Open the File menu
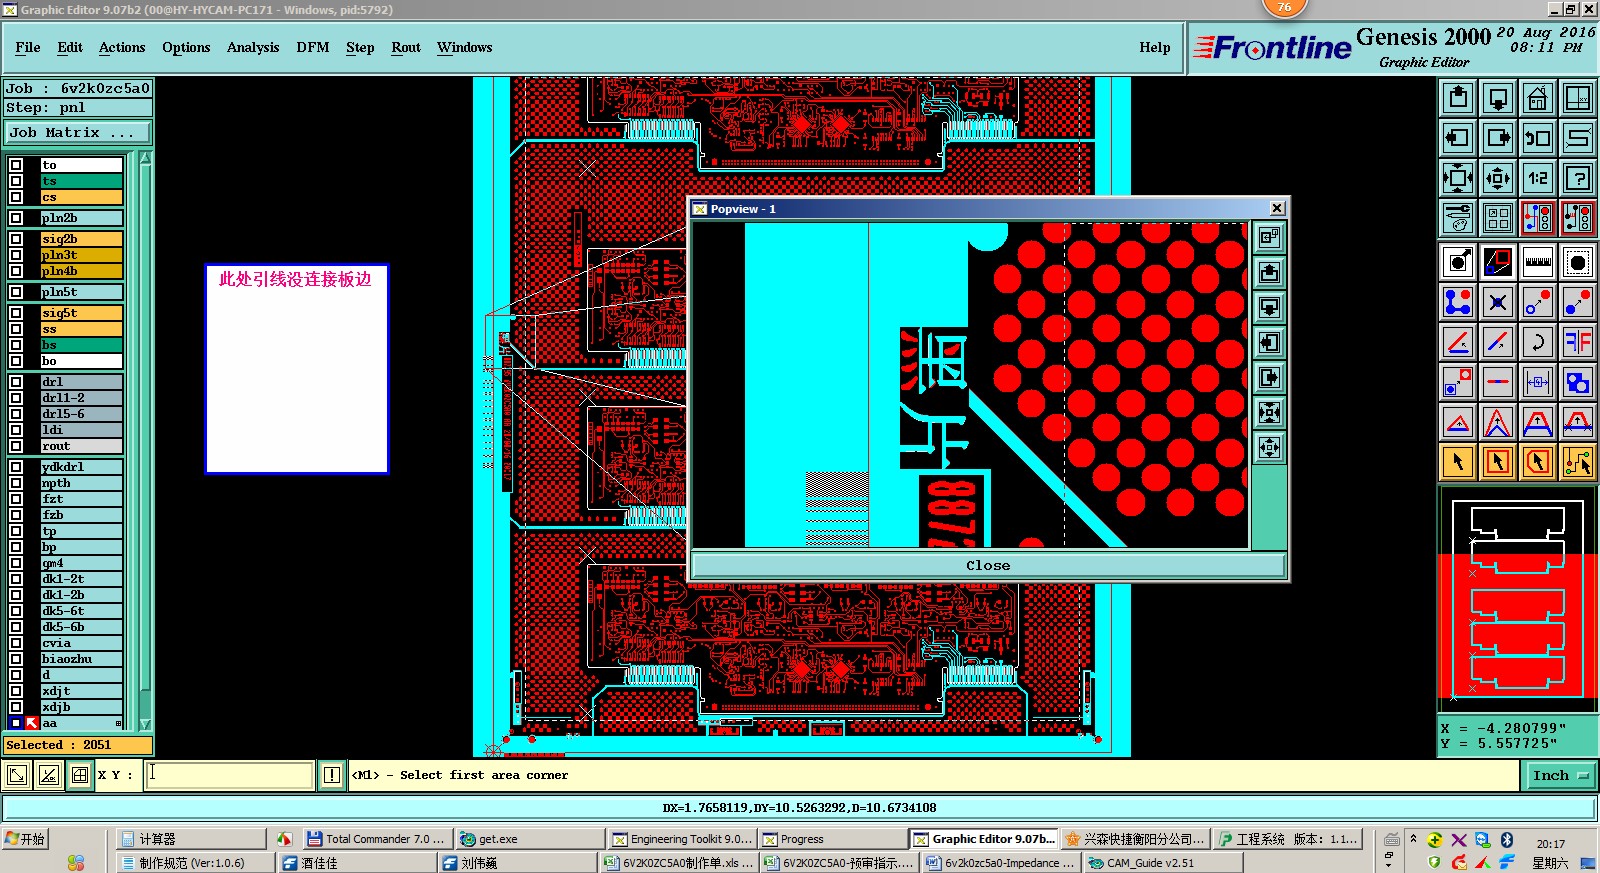 tap(28, 47)
